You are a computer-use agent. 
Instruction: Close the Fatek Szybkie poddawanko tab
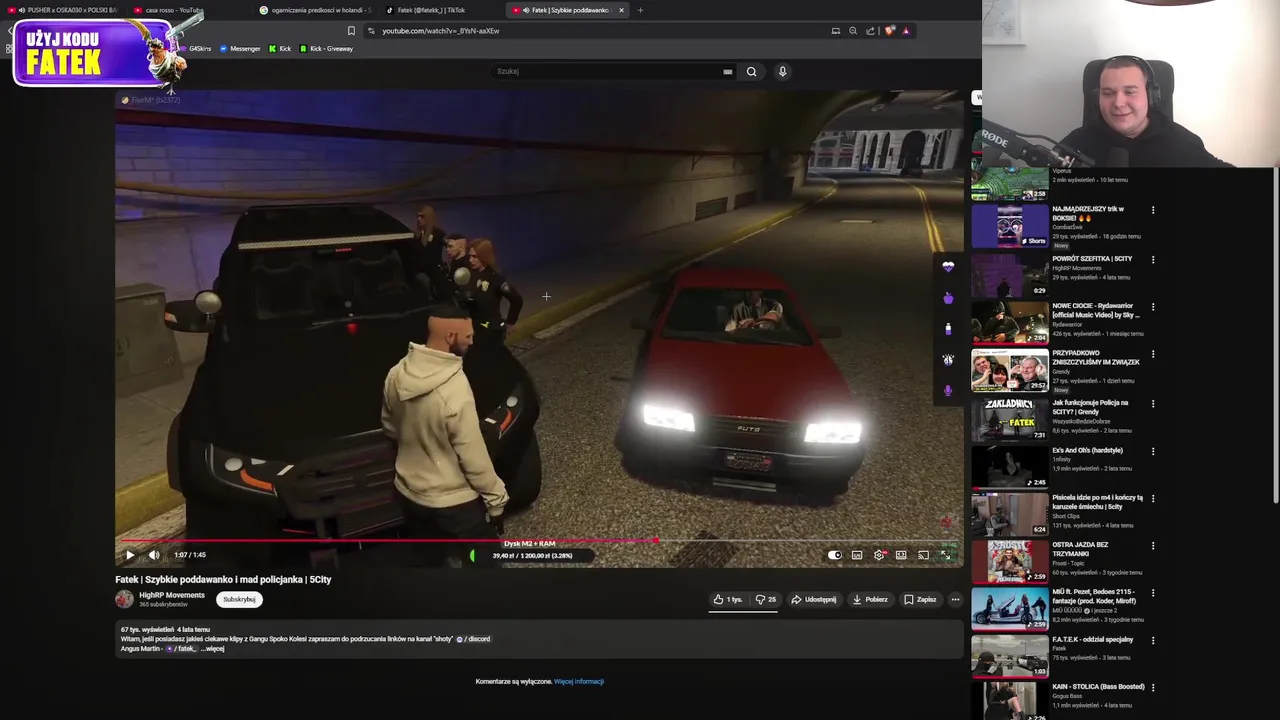[x=621, y=10]
